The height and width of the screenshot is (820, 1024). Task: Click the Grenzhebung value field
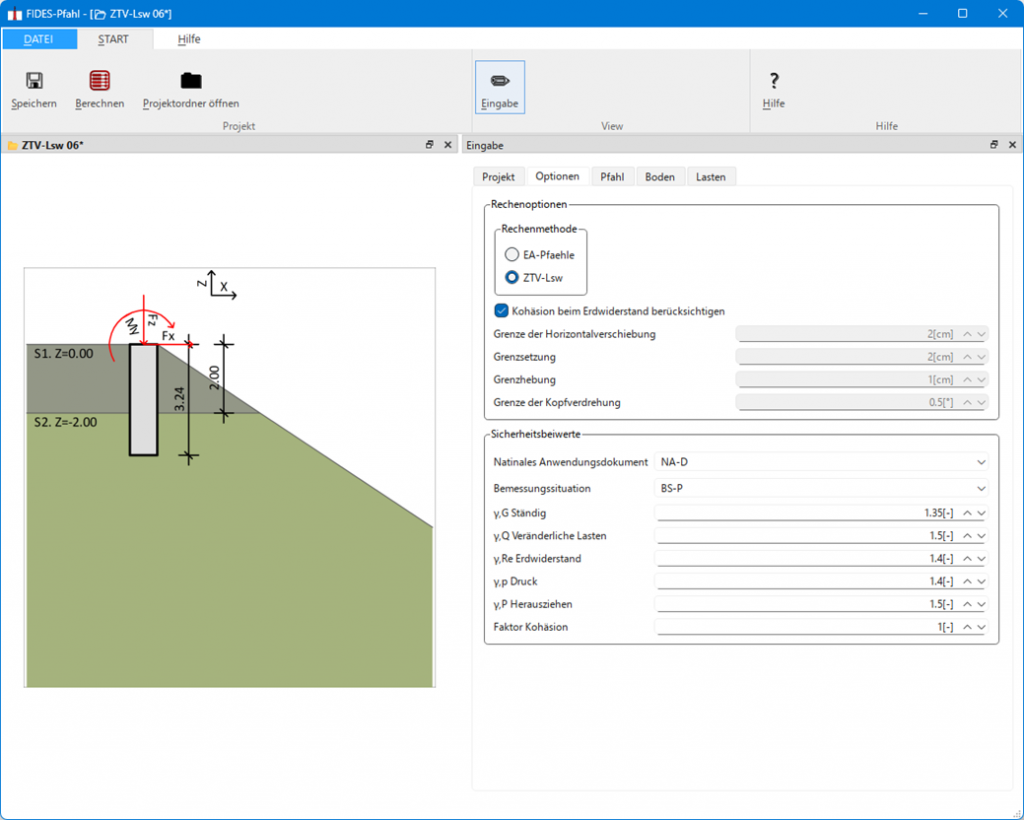click(861, 379)
